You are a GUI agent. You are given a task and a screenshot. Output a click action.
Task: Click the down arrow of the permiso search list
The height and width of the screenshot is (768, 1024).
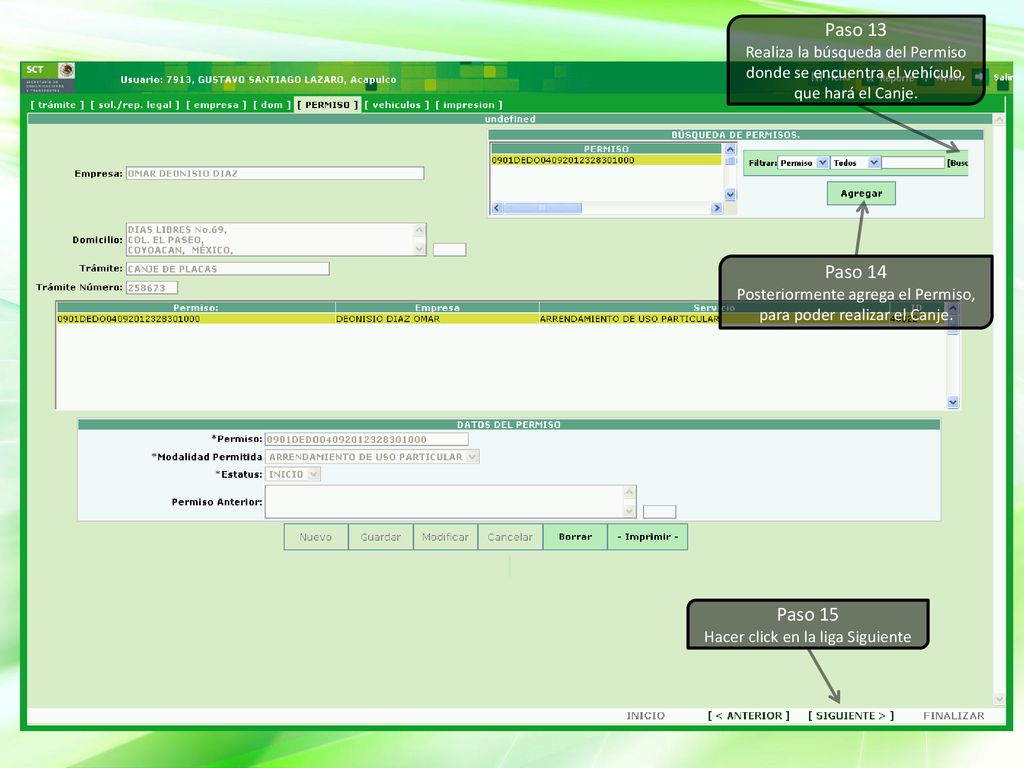(x=730, y=195)
